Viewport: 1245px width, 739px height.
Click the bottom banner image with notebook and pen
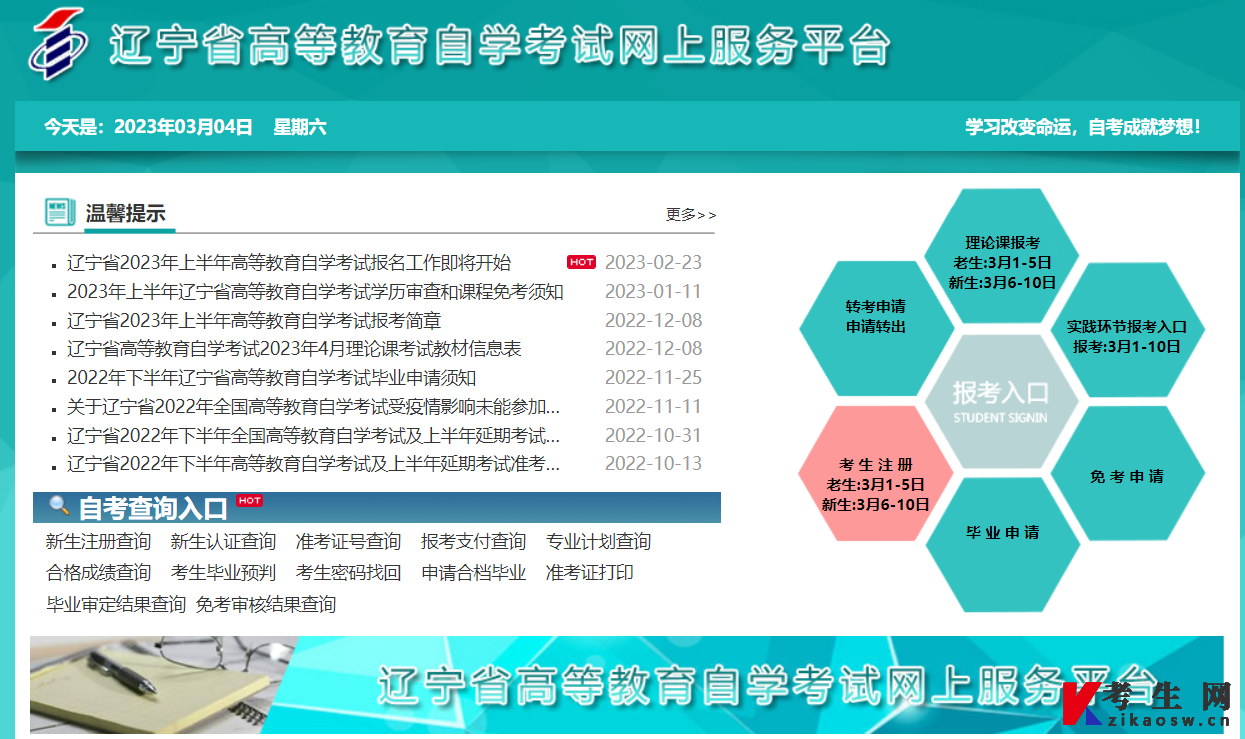point(627,685)
